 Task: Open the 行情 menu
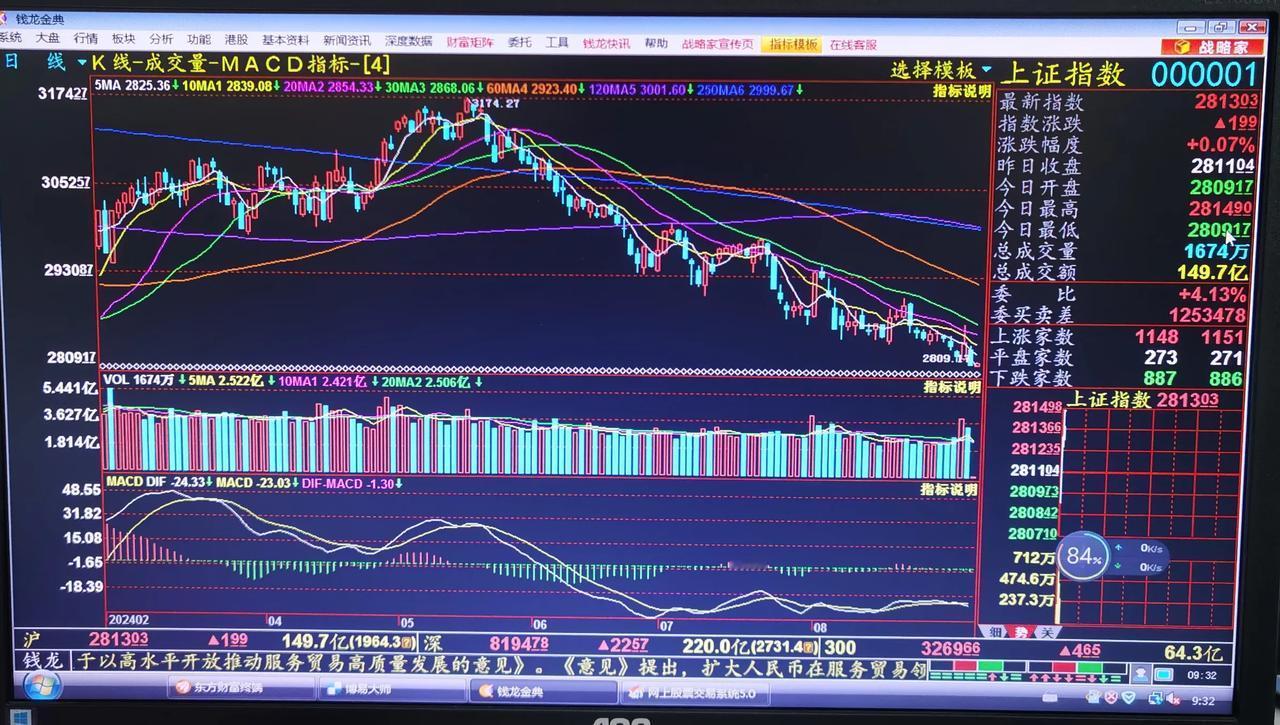point(86,39)
